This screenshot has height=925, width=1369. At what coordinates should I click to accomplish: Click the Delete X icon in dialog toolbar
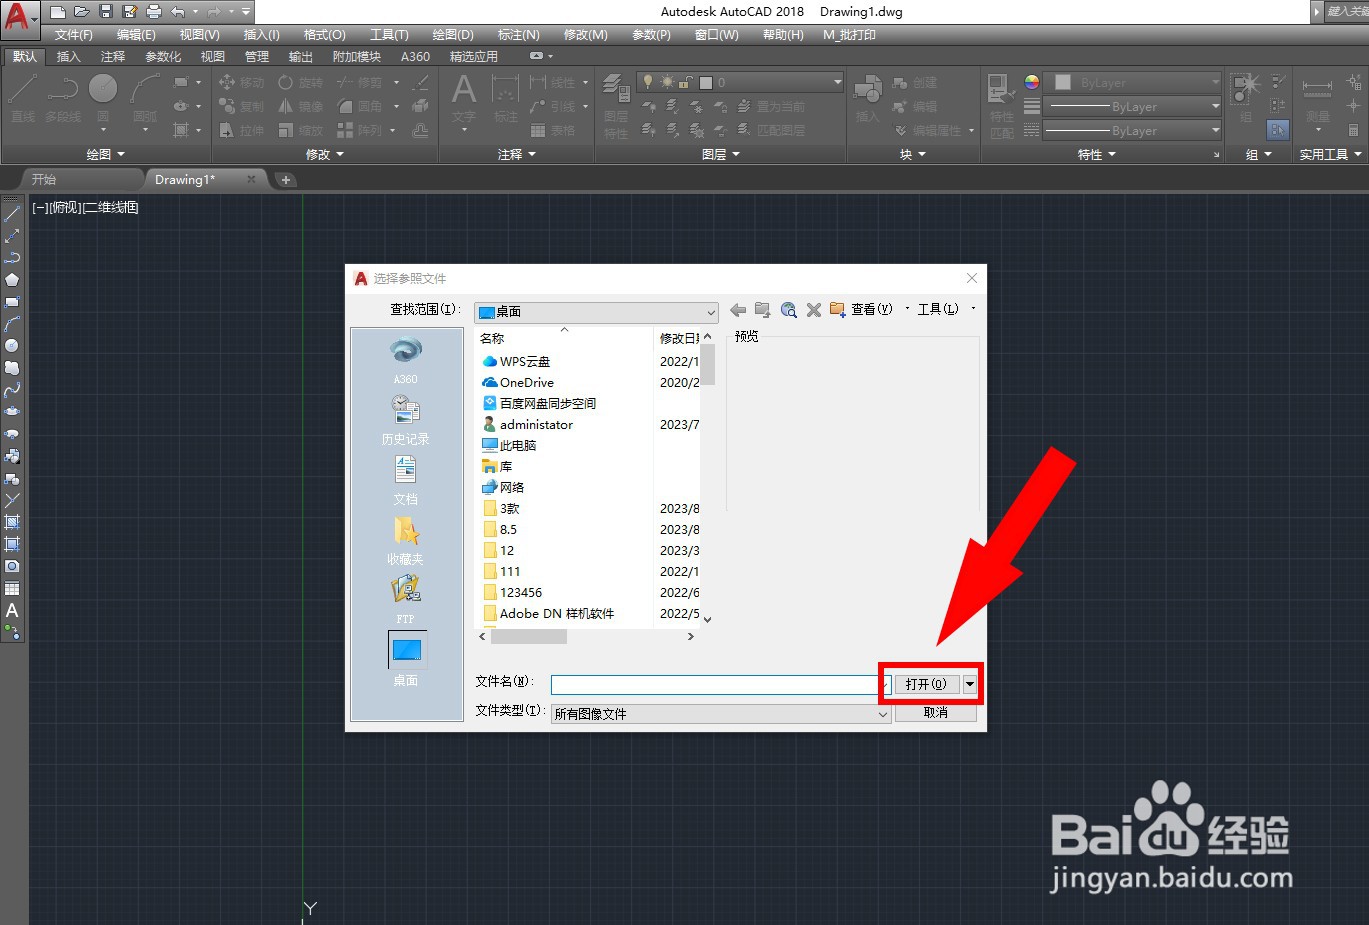pos(814,310)
